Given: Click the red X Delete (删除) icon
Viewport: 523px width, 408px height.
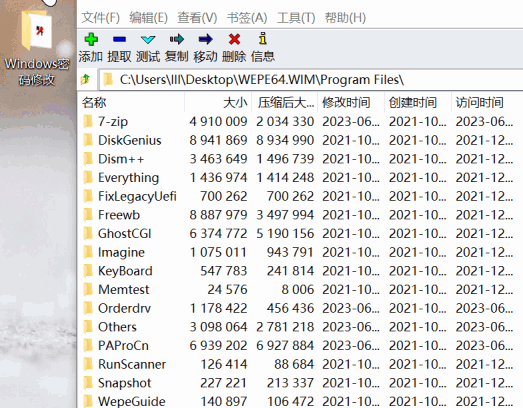Looking at the screenshot, I should coord(234,39).
